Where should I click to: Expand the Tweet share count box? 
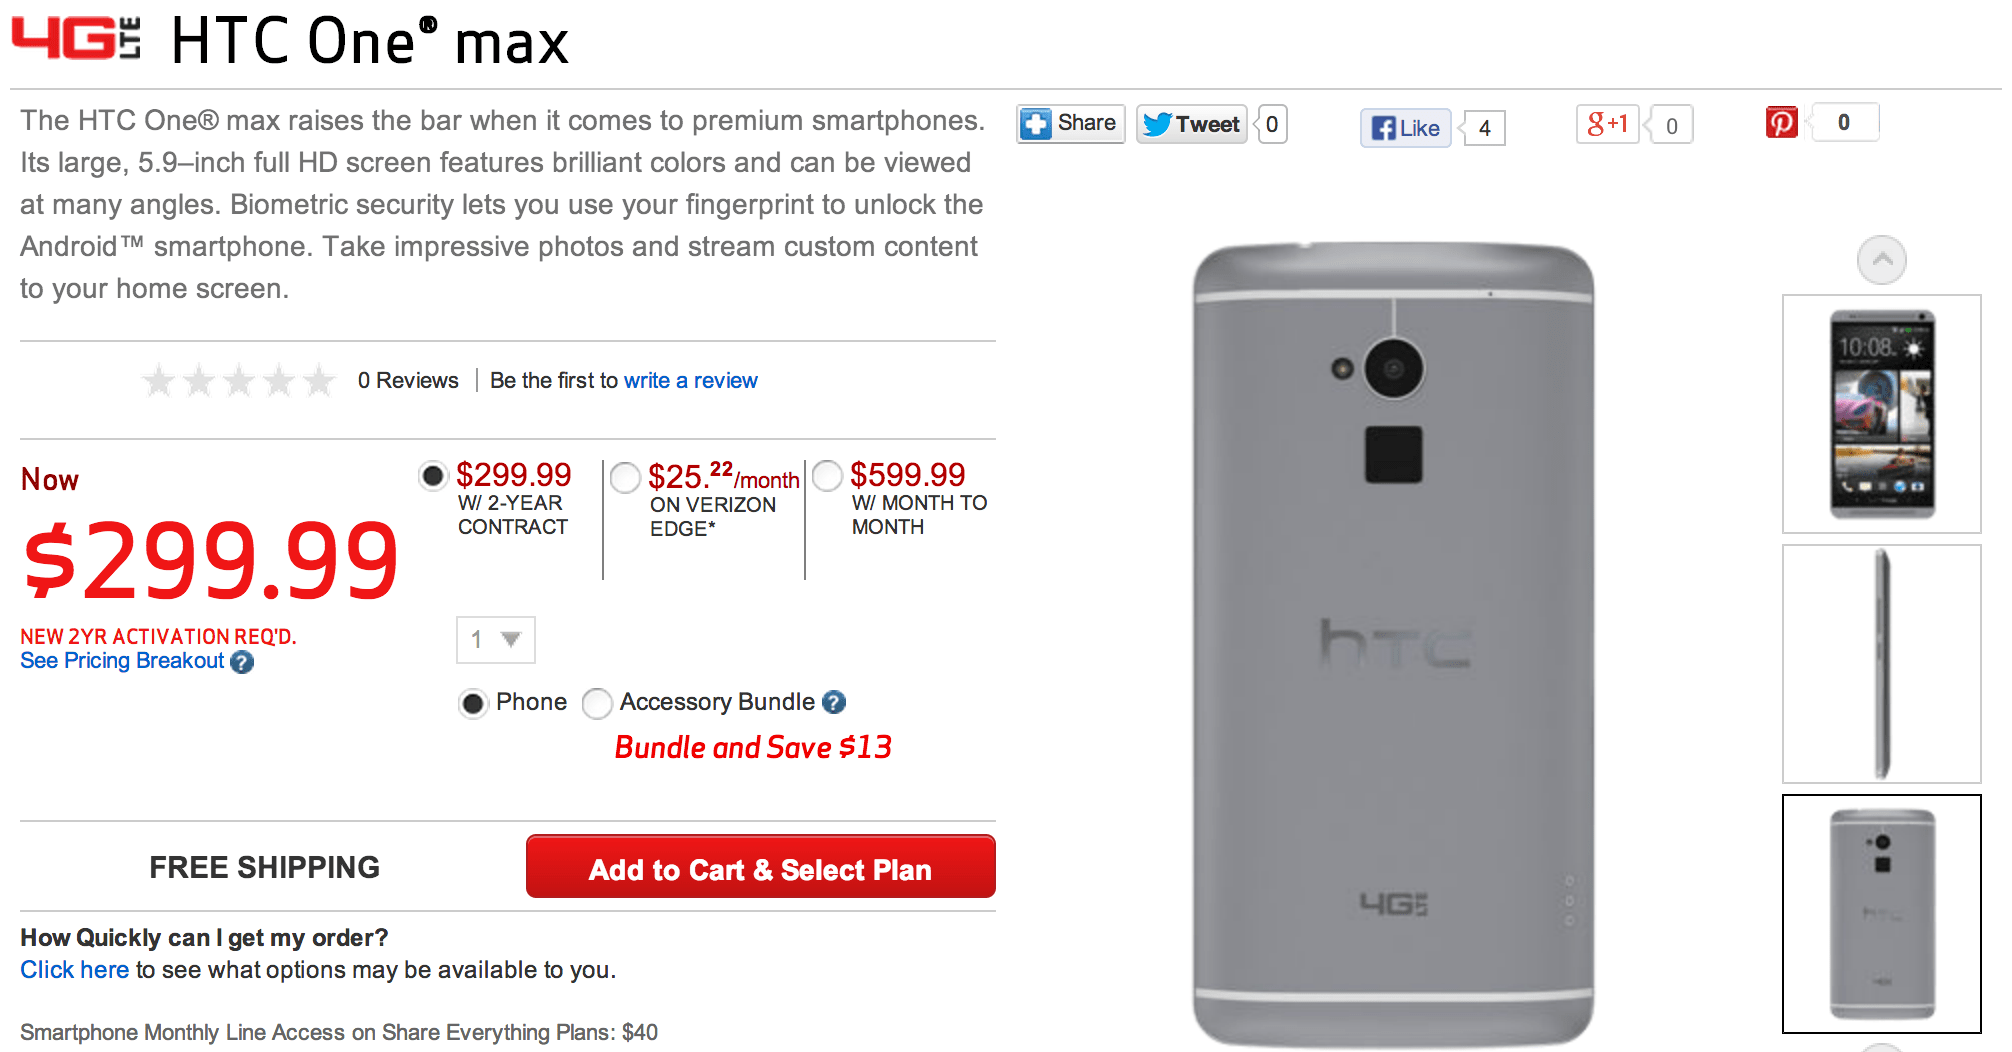click(1270, 123)
